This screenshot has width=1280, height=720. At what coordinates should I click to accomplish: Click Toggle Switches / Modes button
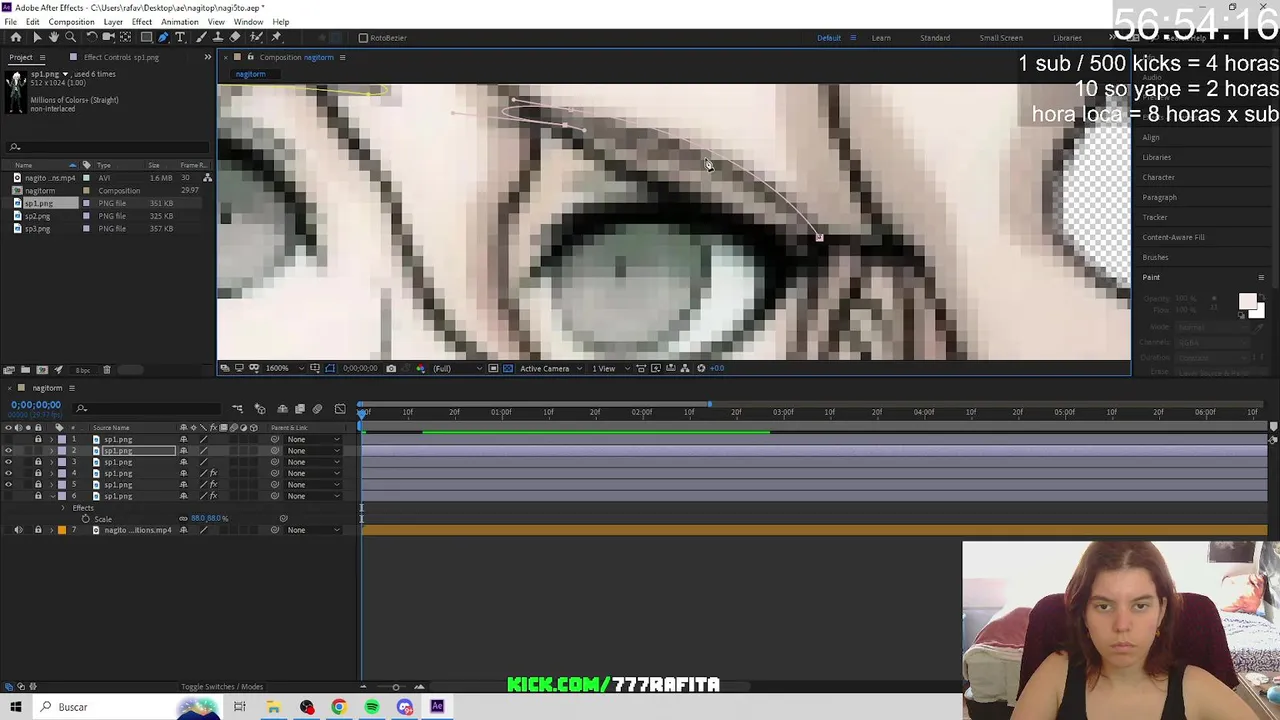[x=222, y=686]
